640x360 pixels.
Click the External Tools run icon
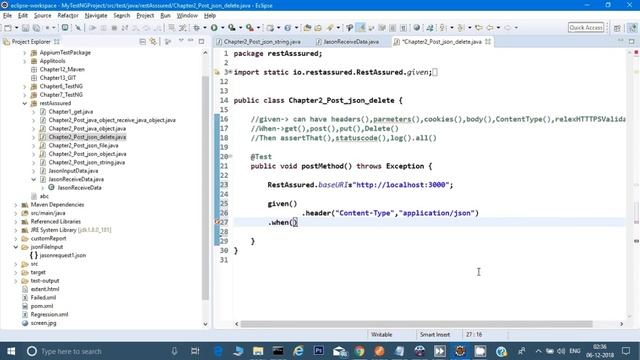tap(250, 28)
